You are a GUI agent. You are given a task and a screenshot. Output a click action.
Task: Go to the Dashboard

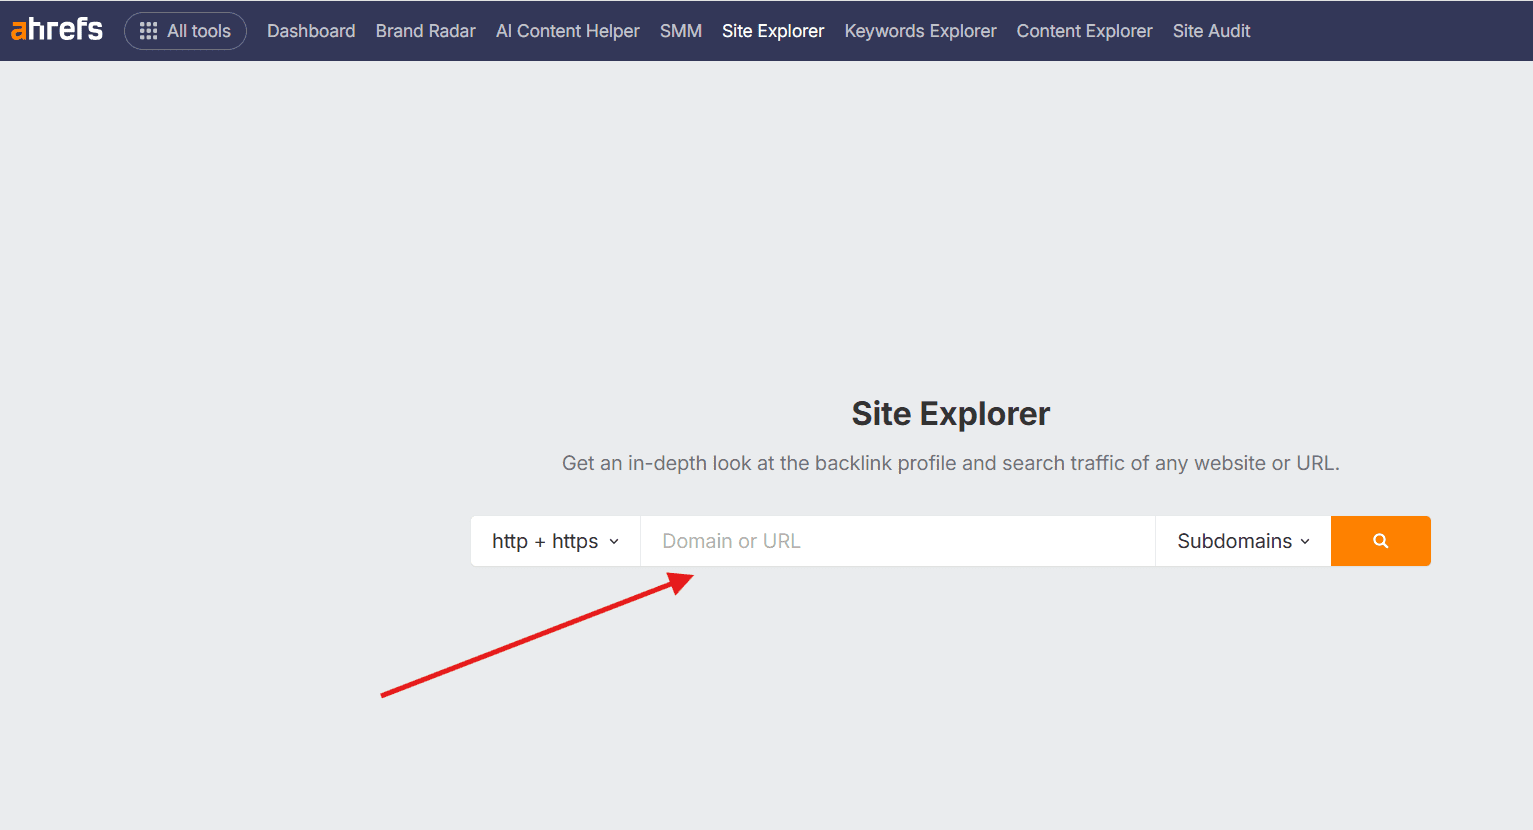click(311, 31)
